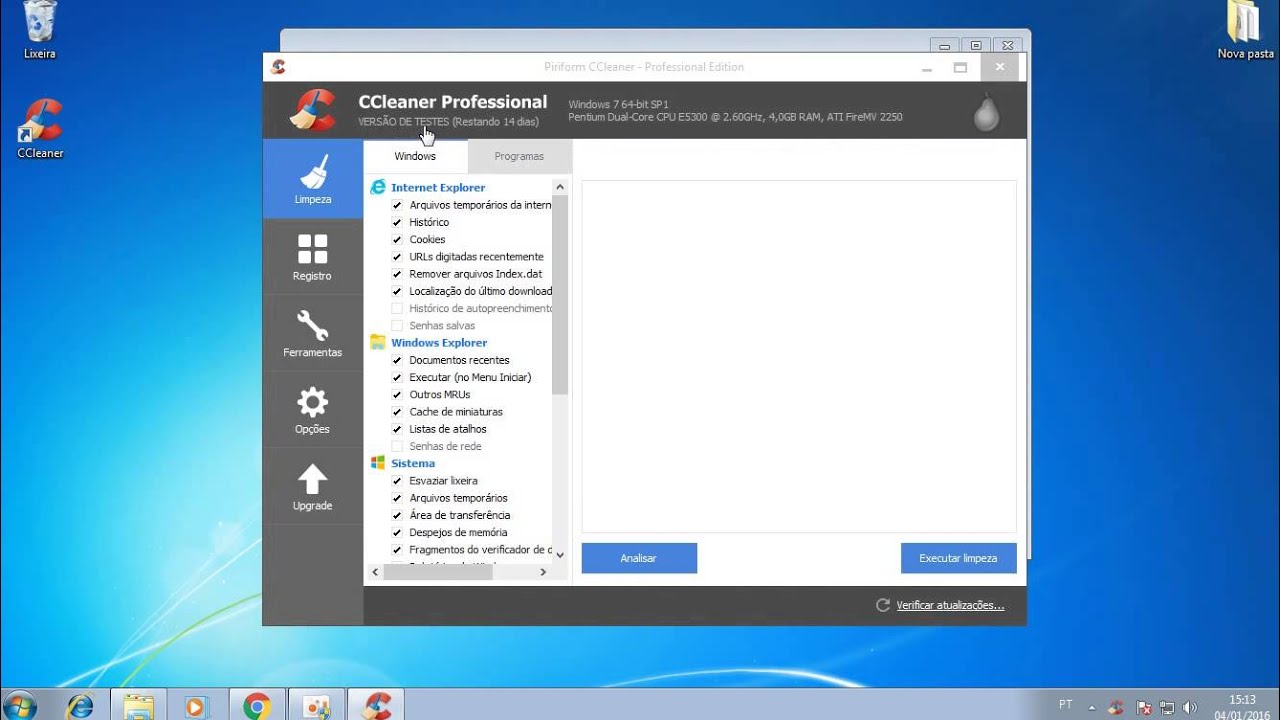Screen dimensions: 1280x720
Task: Click the horizontal scrollbar thumb of options list
Action: pyautogui.click(x=439, y=572)
